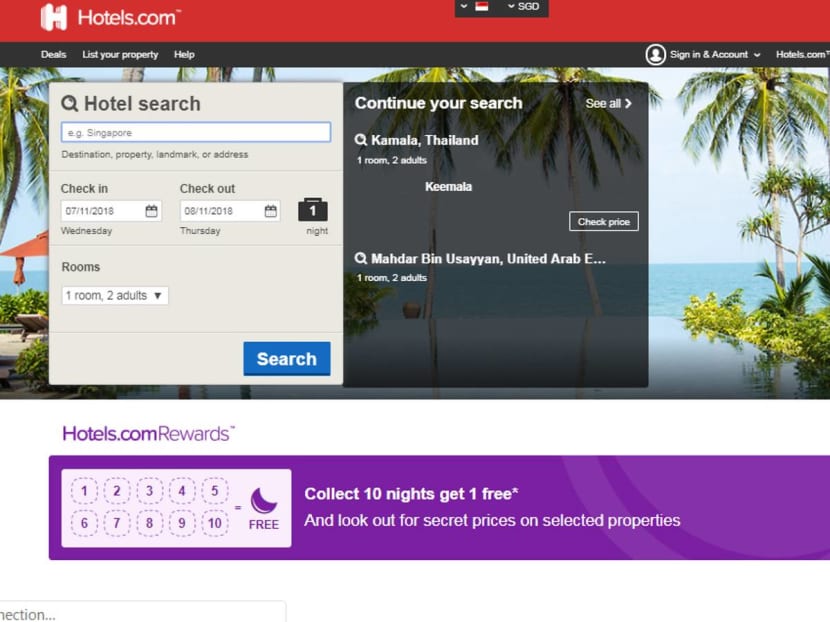Click the Hotels.com Rewards logo
Viewport: 830px width, 622px height.
[148, 434]
